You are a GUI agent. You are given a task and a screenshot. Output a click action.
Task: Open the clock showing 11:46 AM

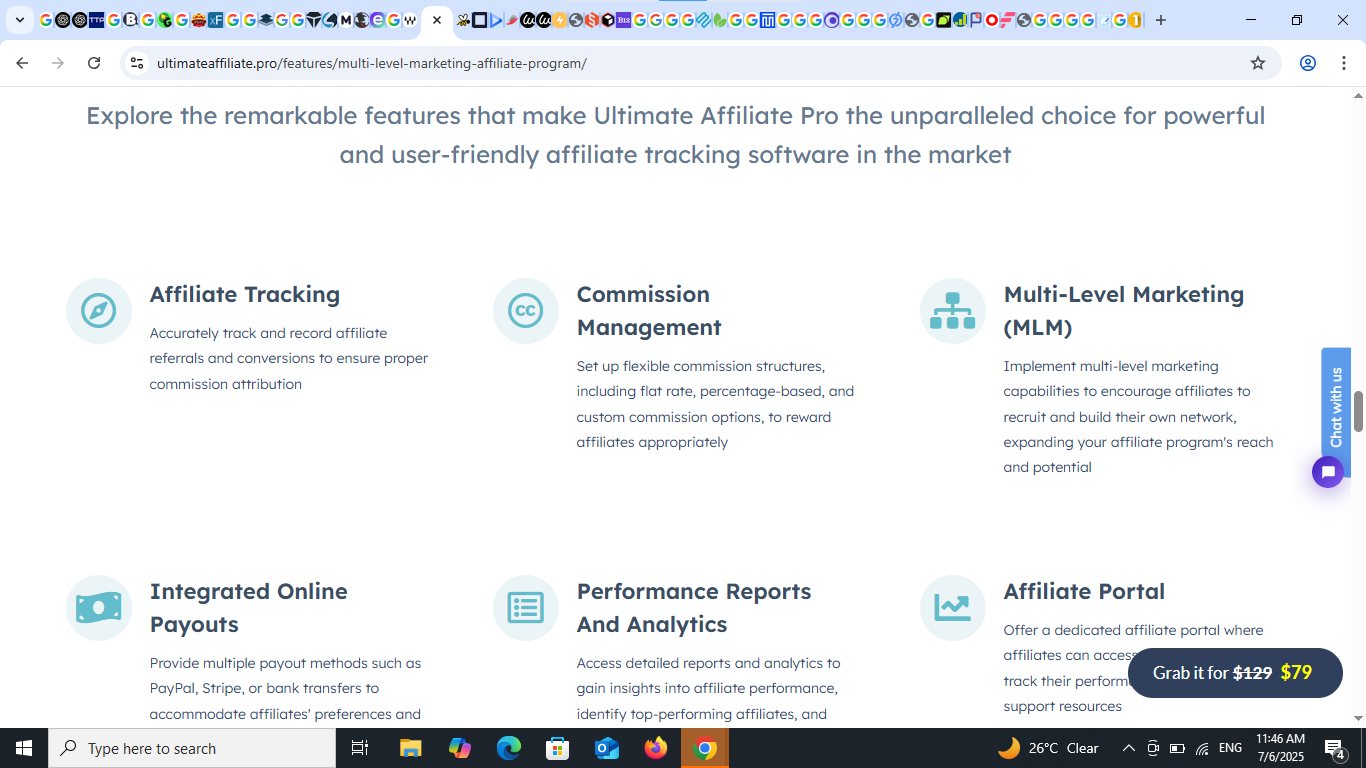coord(1281,748)
